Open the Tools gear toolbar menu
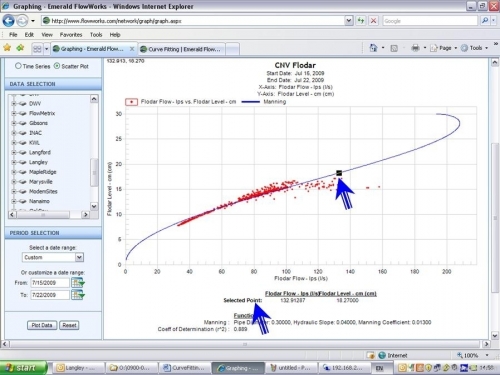This screenshot has width=500, height=375. [475, 48]
